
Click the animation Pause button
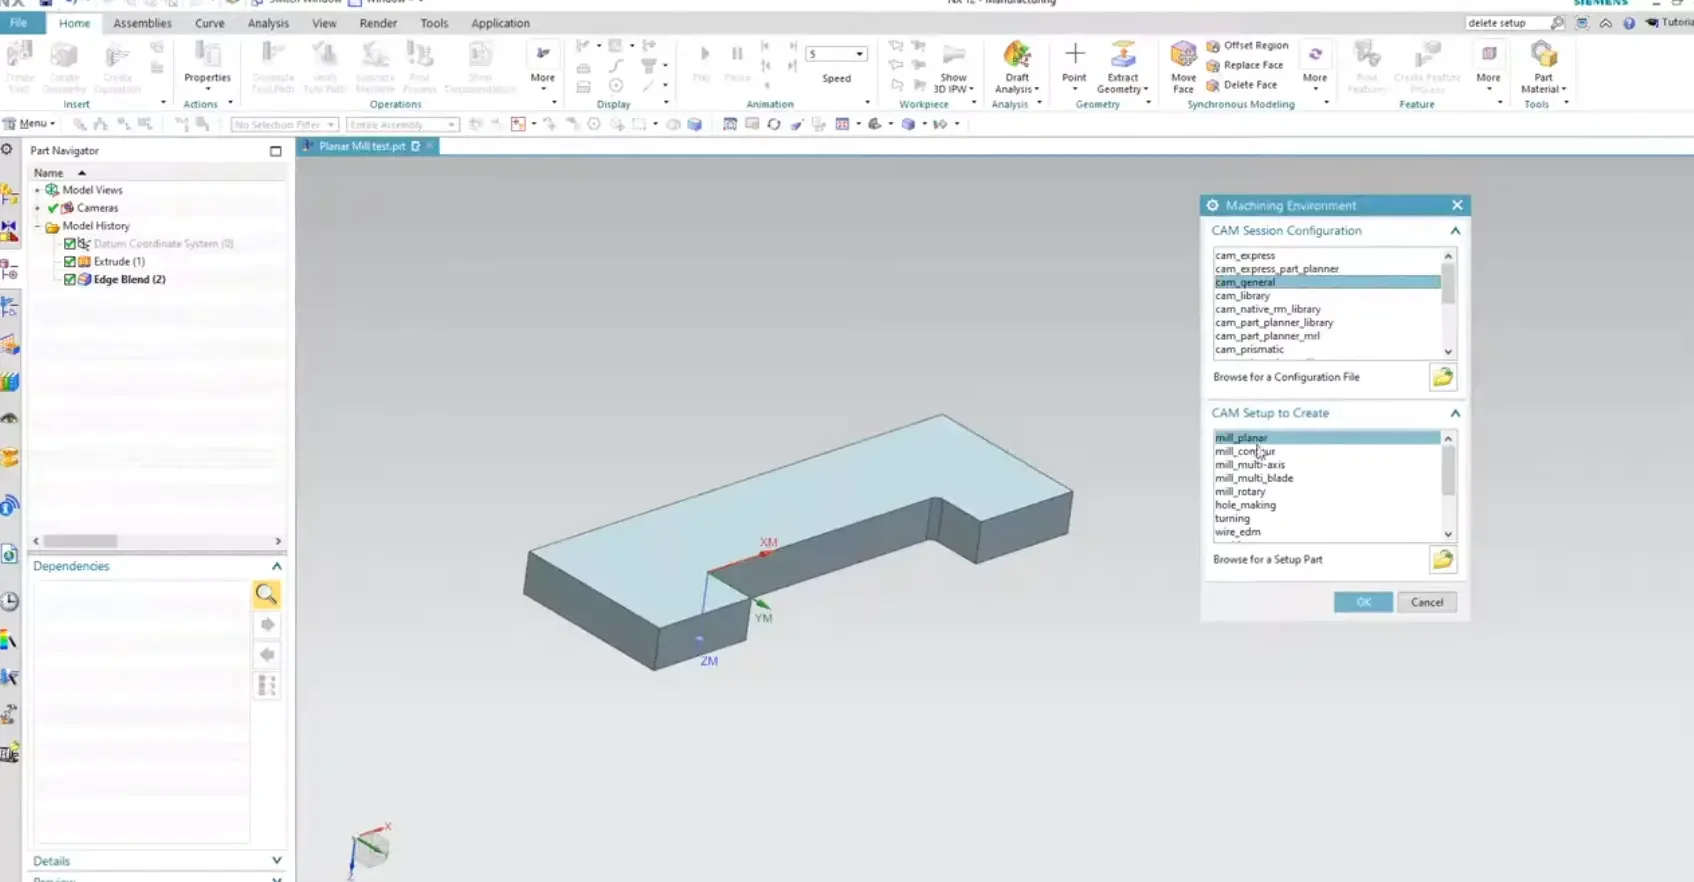pyautogui.click(x=737, y=54)
